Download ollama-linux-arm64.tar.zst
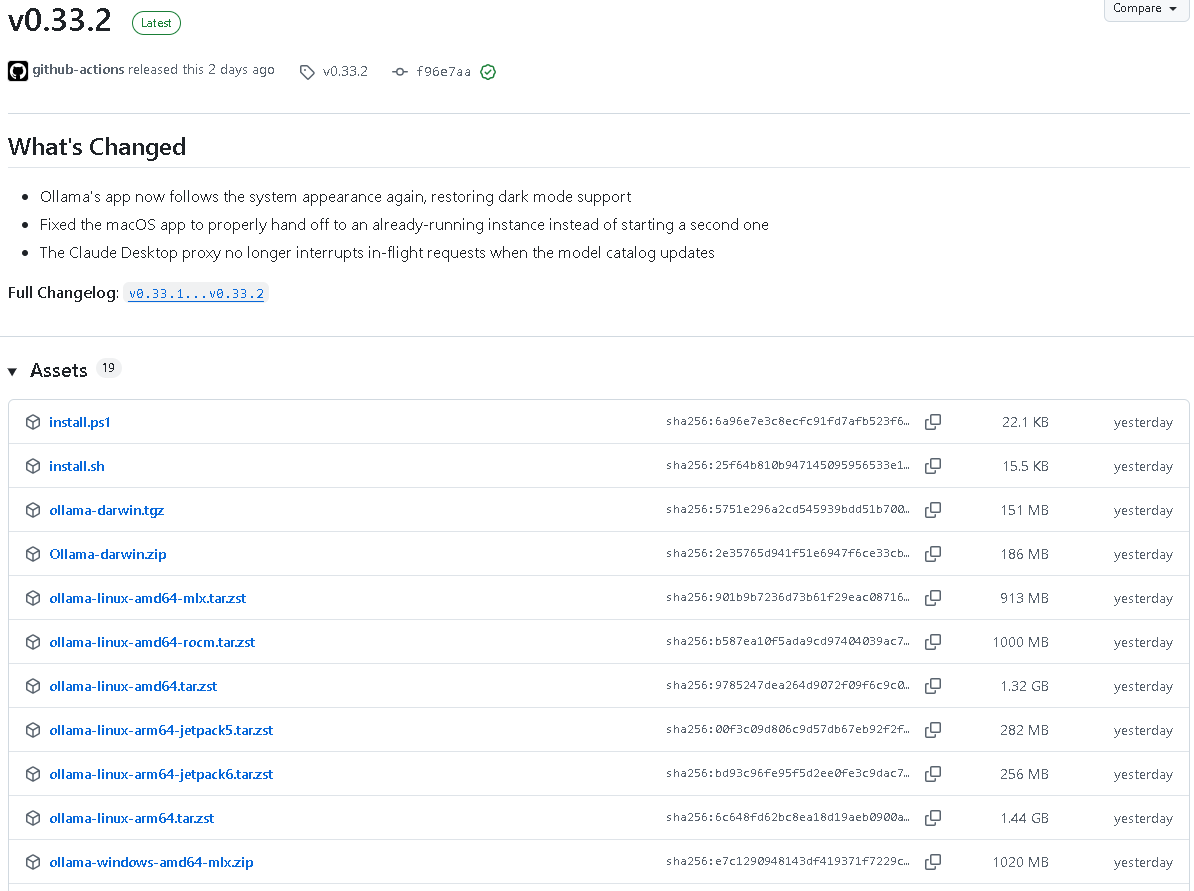This screenshot has width=1194, height=891. click(x=132, y=818)
